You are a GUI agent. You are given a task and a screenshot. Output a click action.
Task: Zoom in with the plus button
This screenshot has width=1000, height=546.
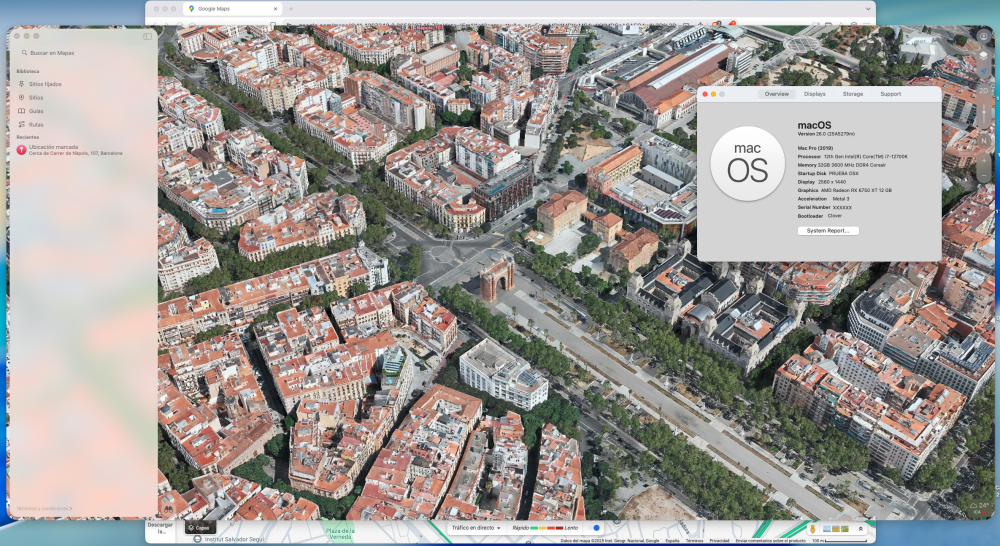click(983, 161)
